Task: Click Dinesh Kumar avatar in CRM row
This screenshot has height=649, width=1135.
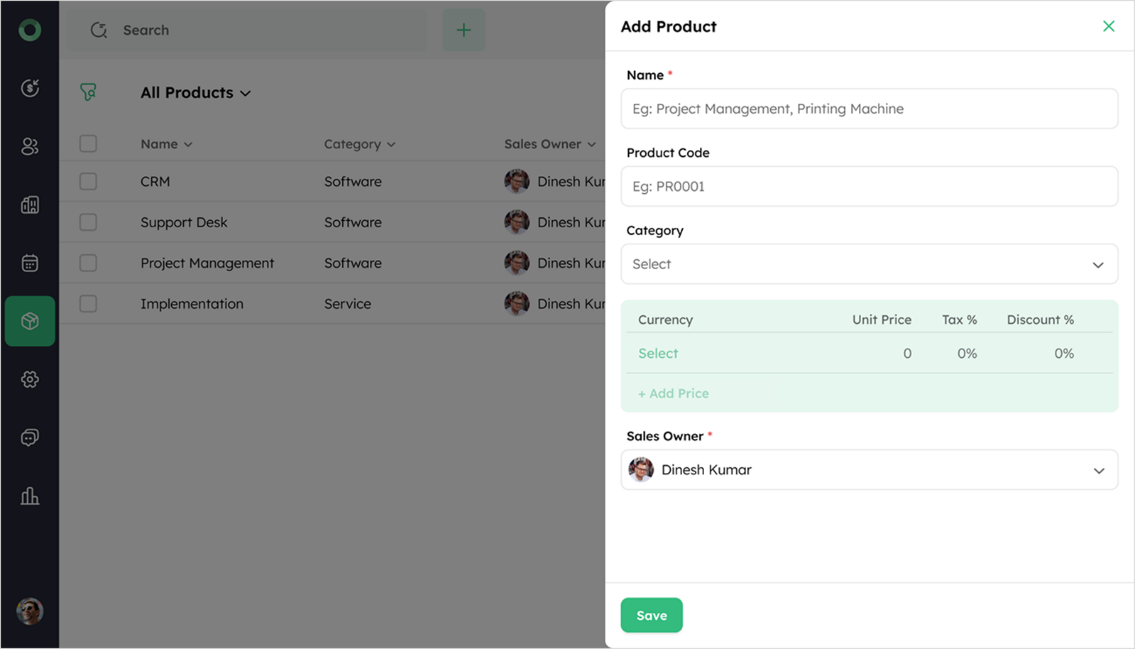Action: 517,181
